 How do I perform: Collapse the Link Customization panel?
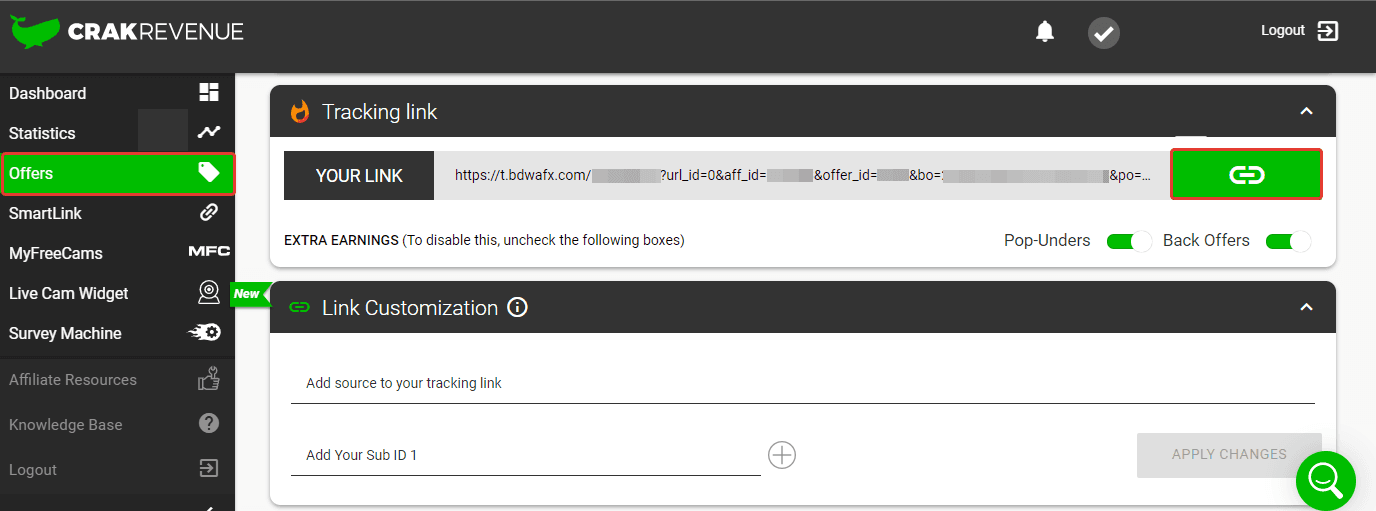point(1306,307)
